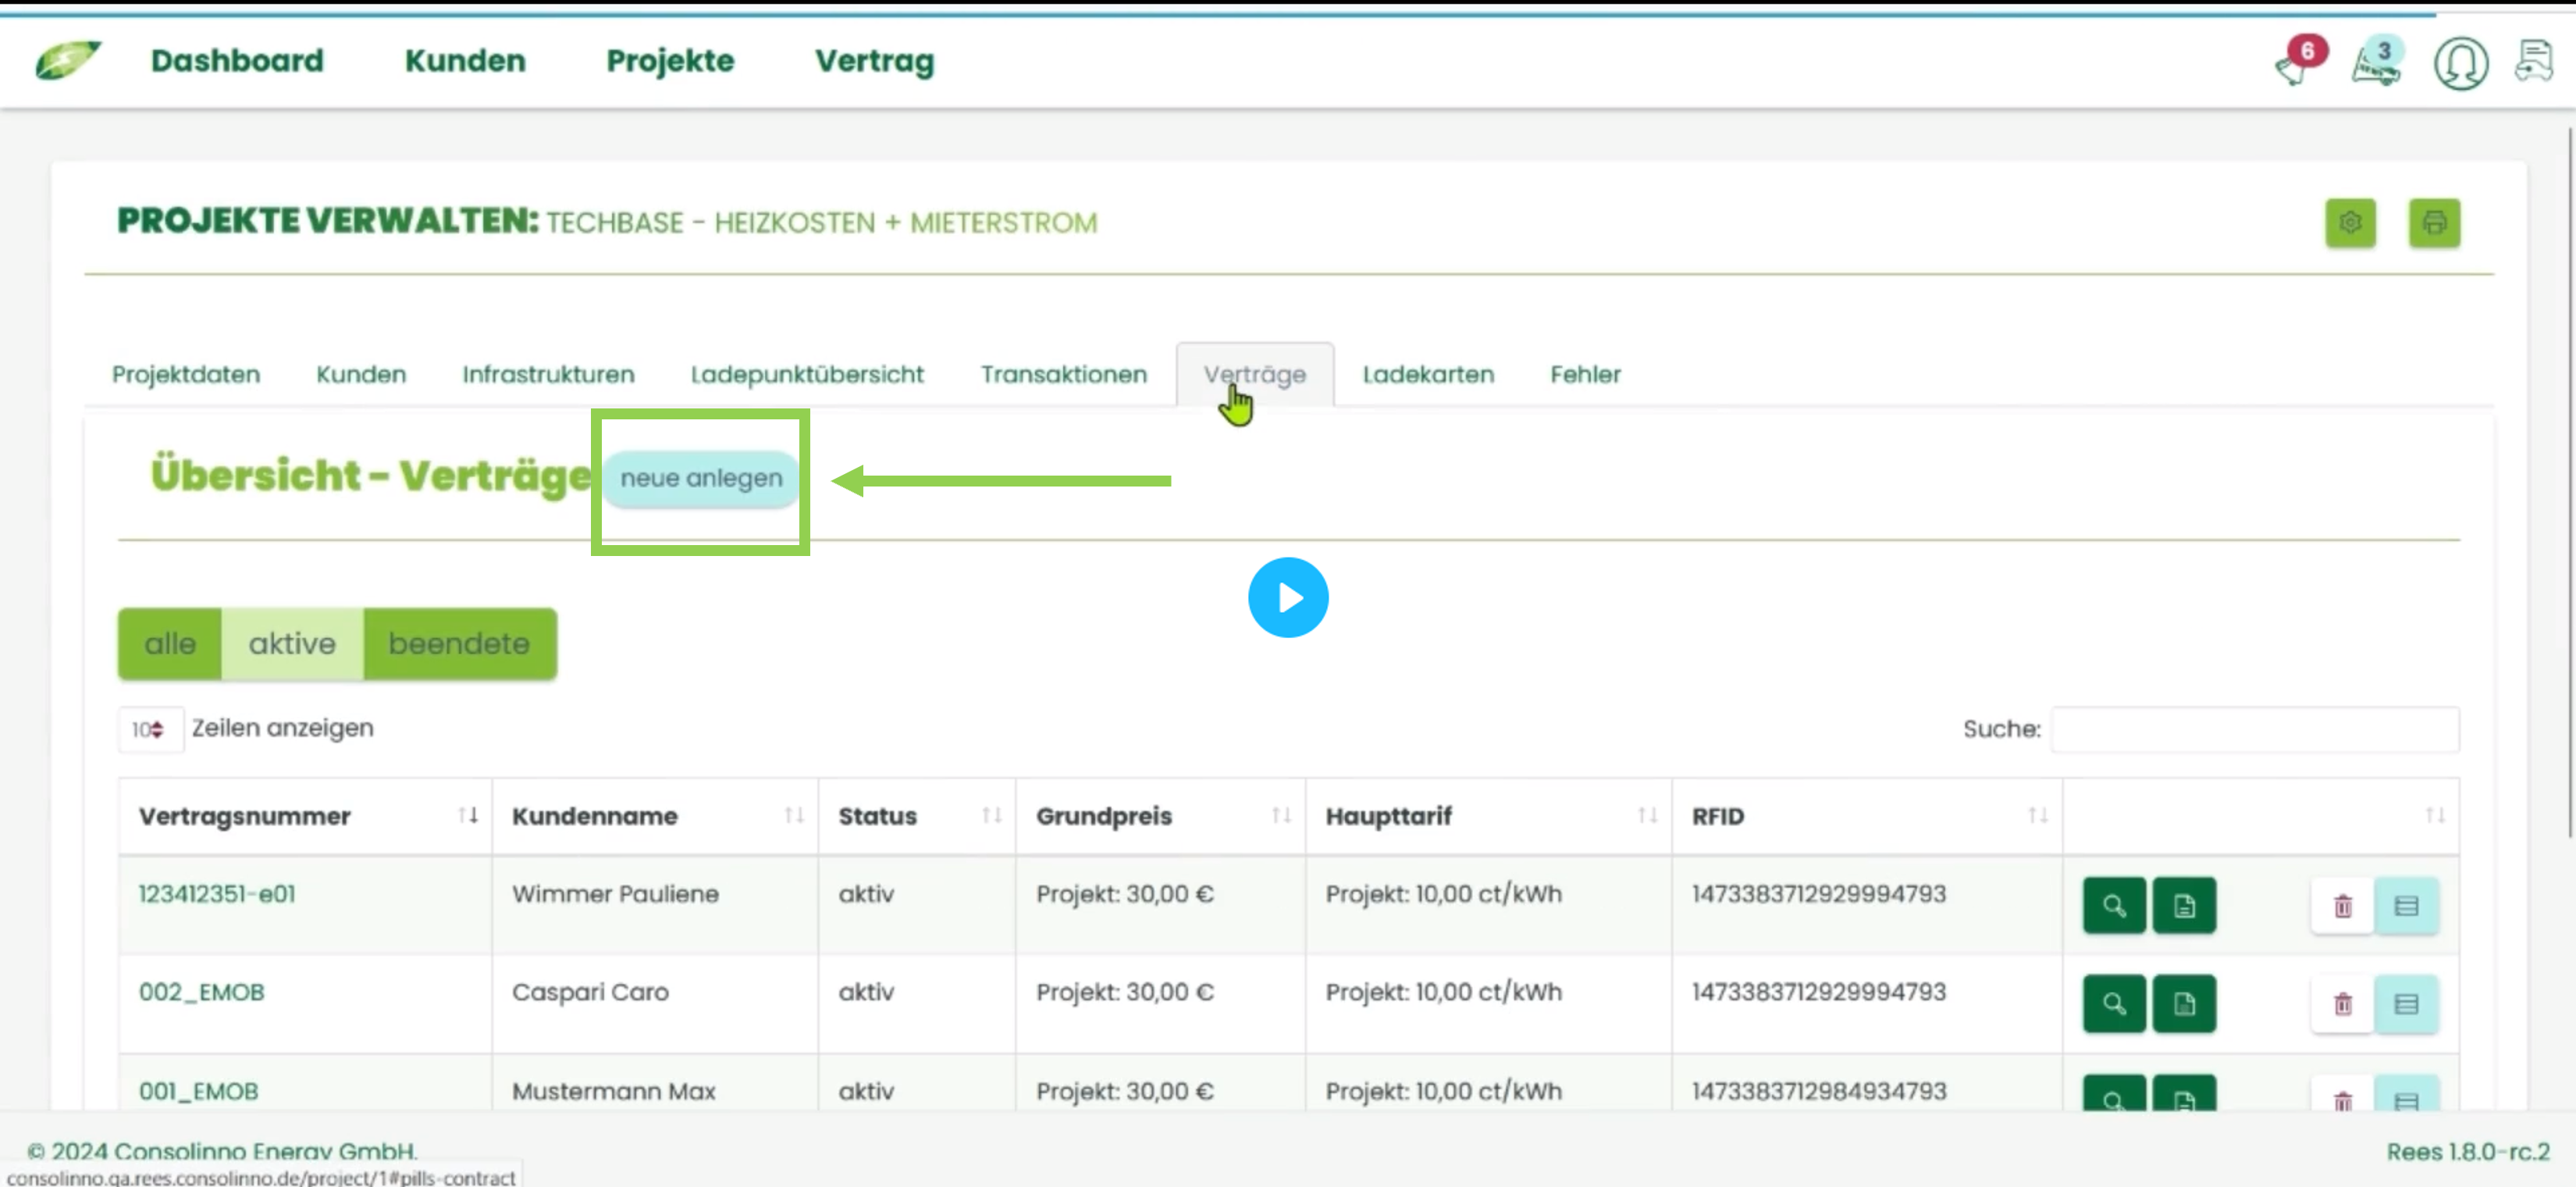Switch to the Ladepunktübersicht tab
Screen dimensions: 2576x1187
[x=807, y=374]
